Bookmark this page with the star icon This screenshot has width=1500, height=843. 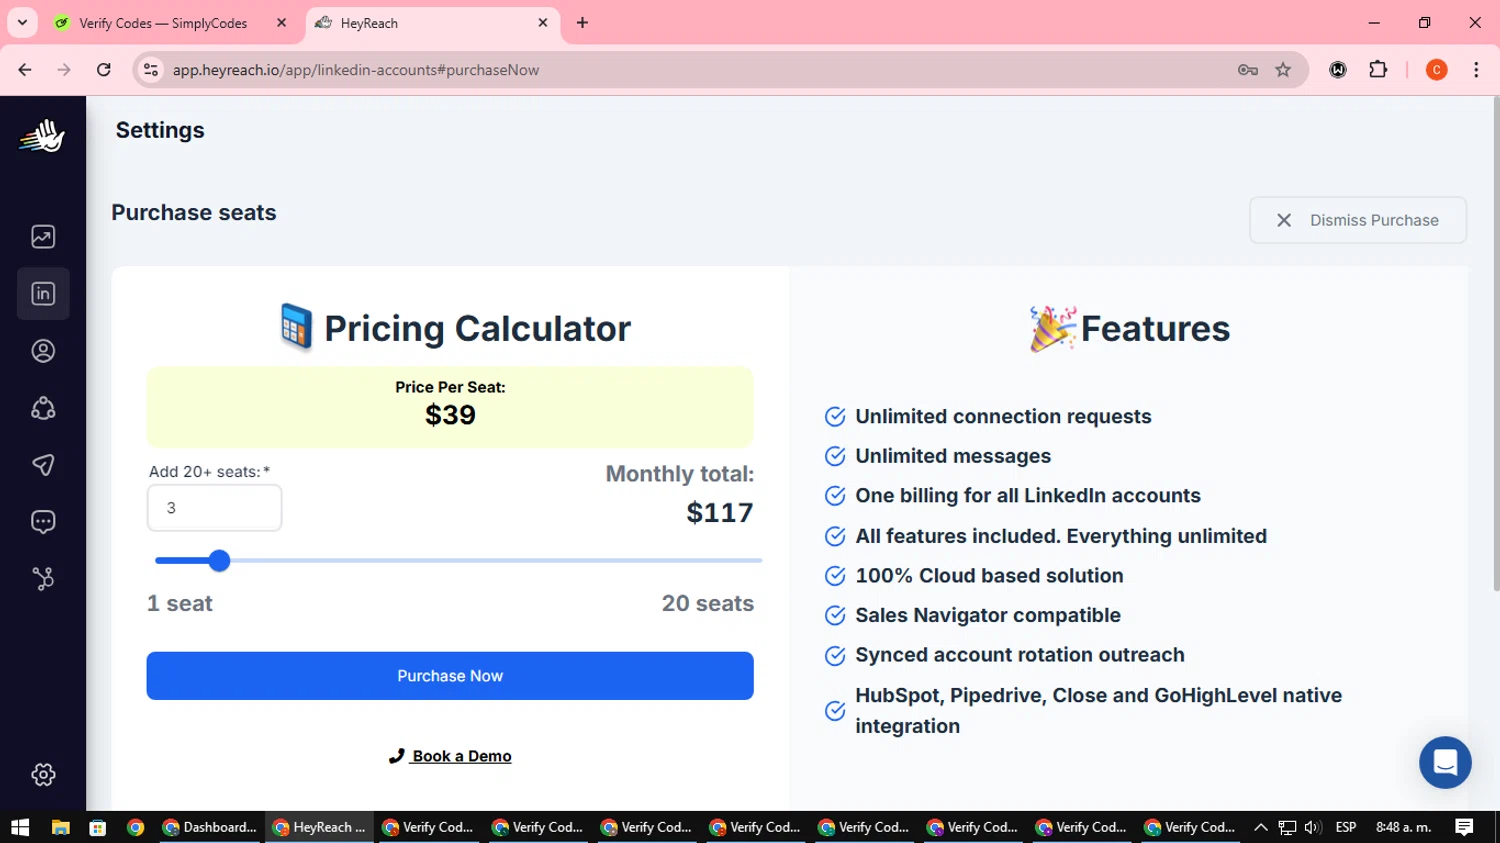(x=1283, y=70)
